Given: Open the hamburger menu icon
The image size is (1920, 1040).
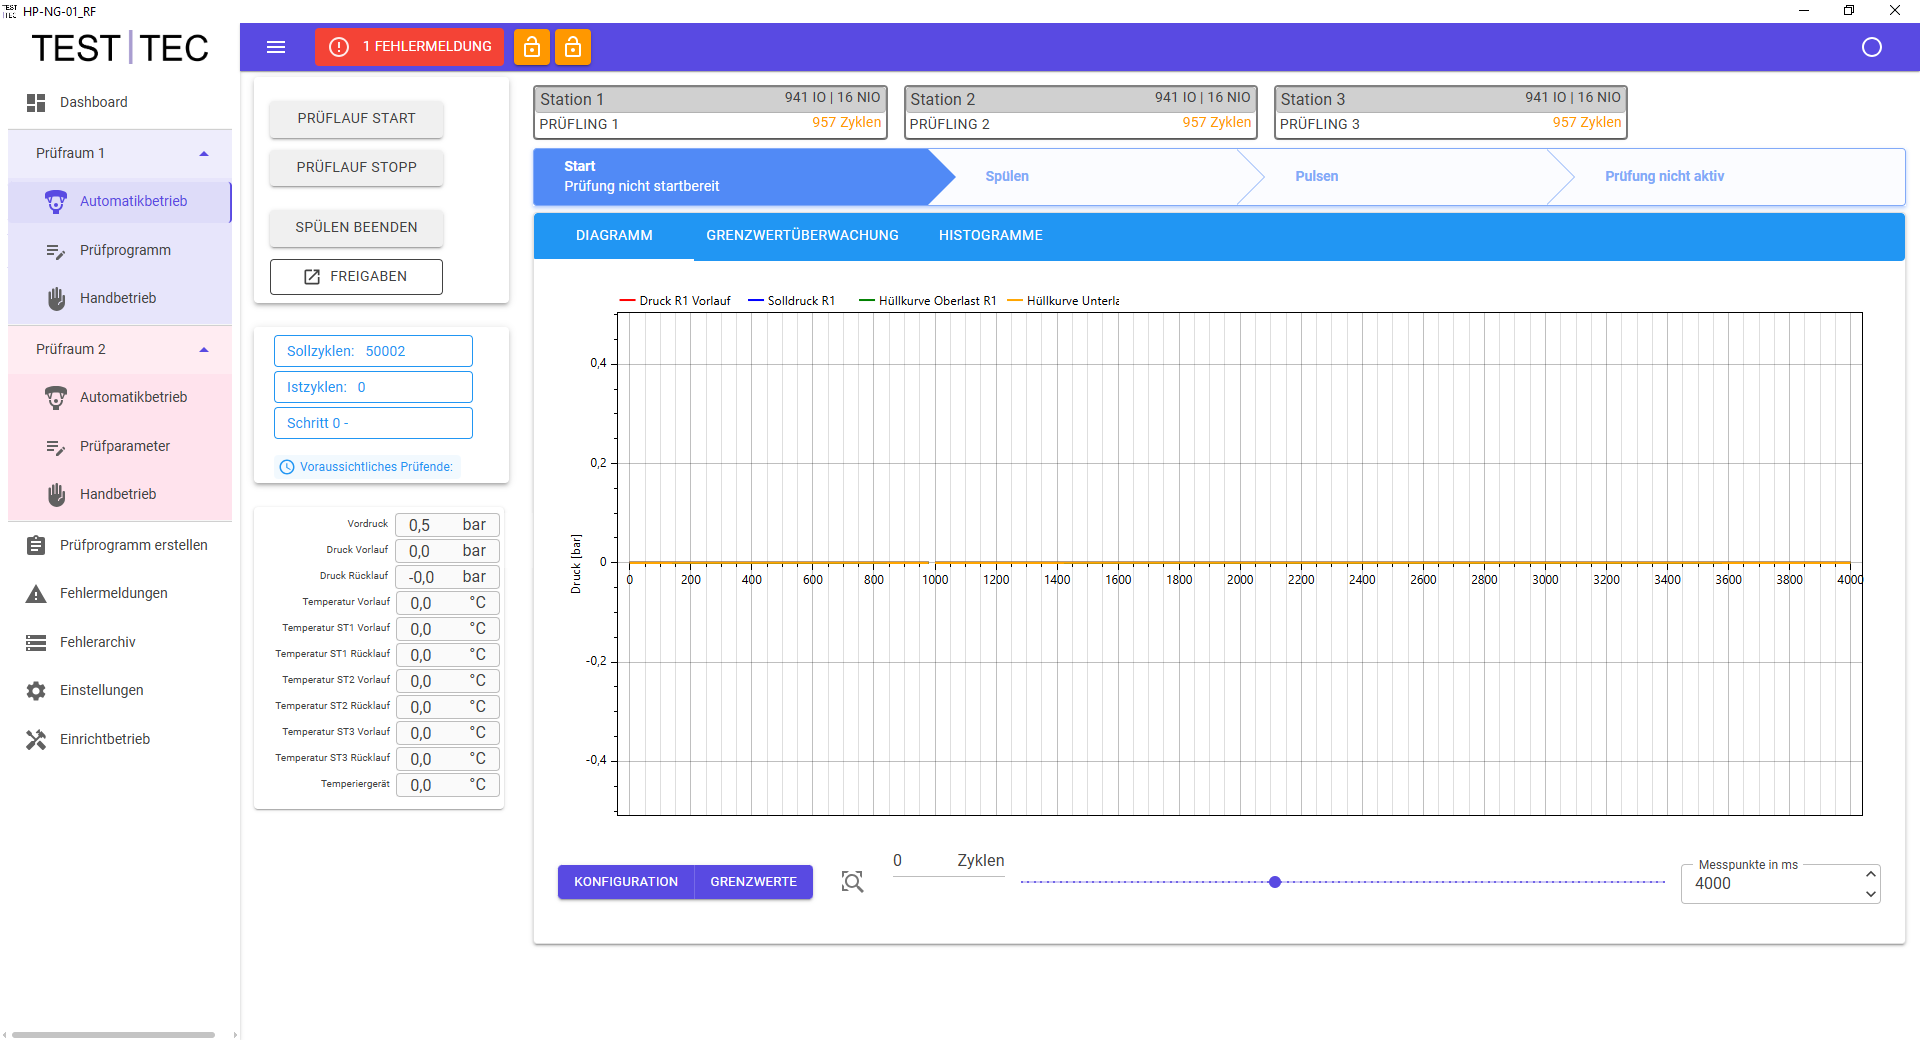Looking at the screenshot, I should pos(276,47).
